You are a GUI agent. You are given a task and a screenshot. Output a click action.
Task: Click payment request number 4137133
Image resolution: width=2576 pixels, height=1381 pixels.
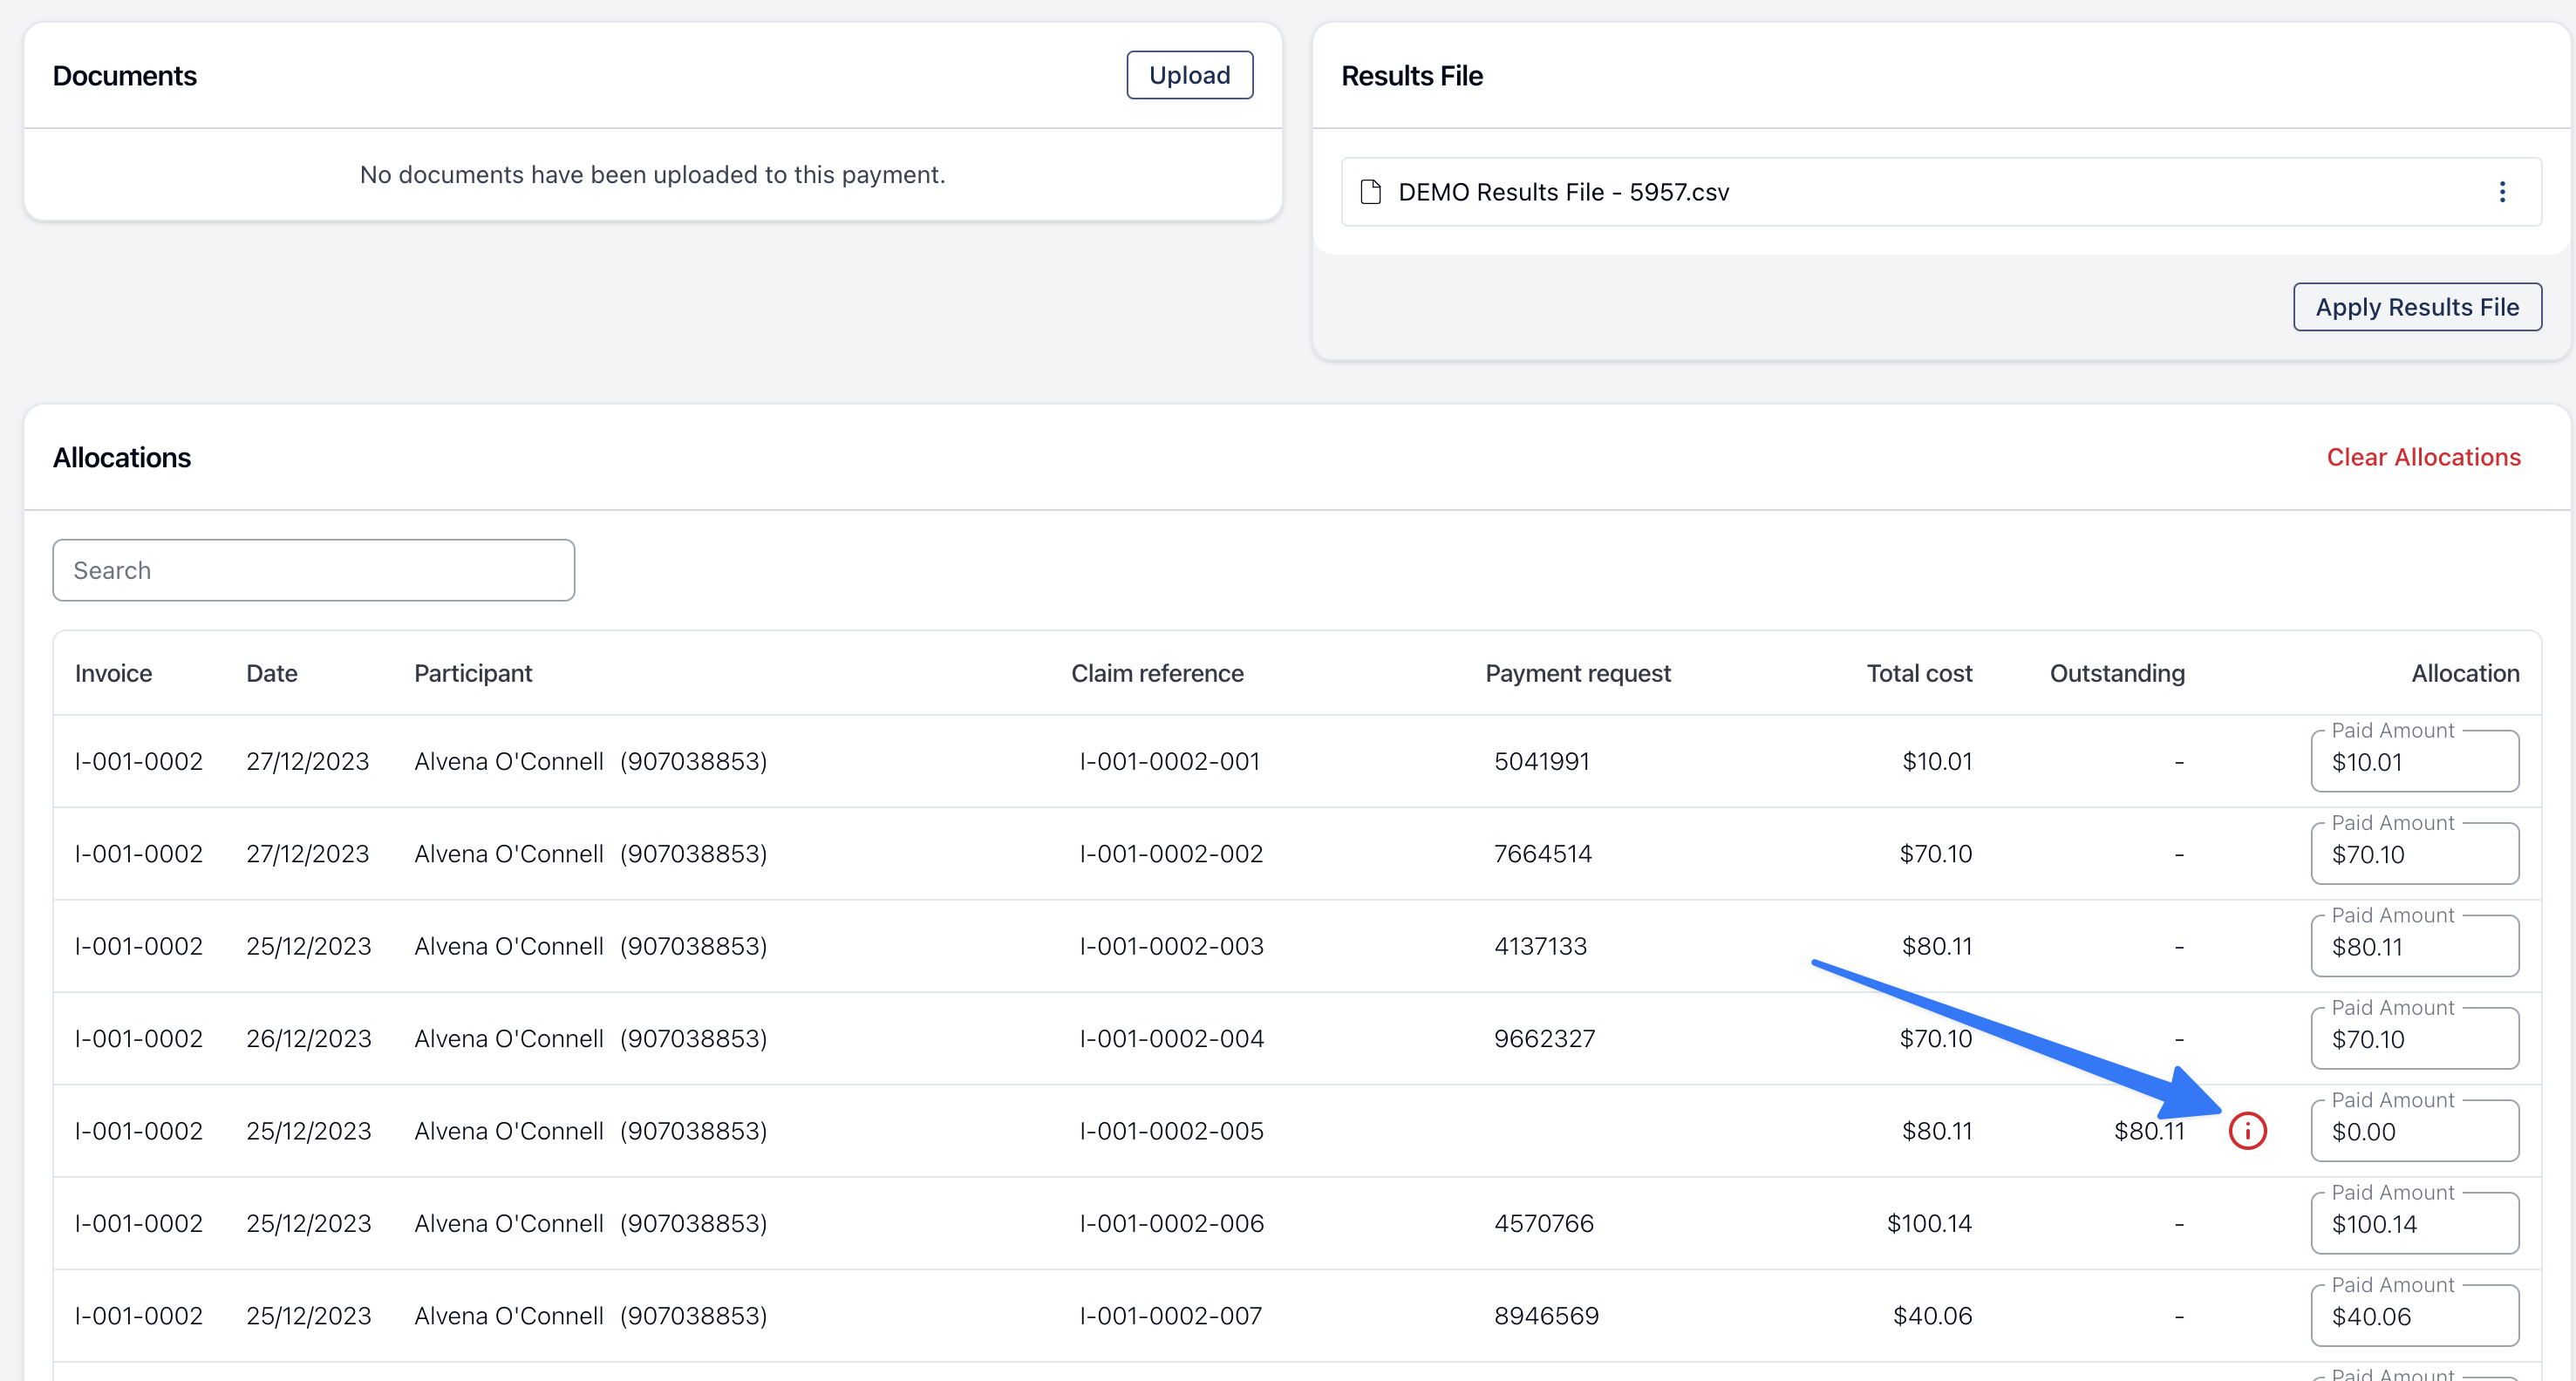coord(1540,946)
